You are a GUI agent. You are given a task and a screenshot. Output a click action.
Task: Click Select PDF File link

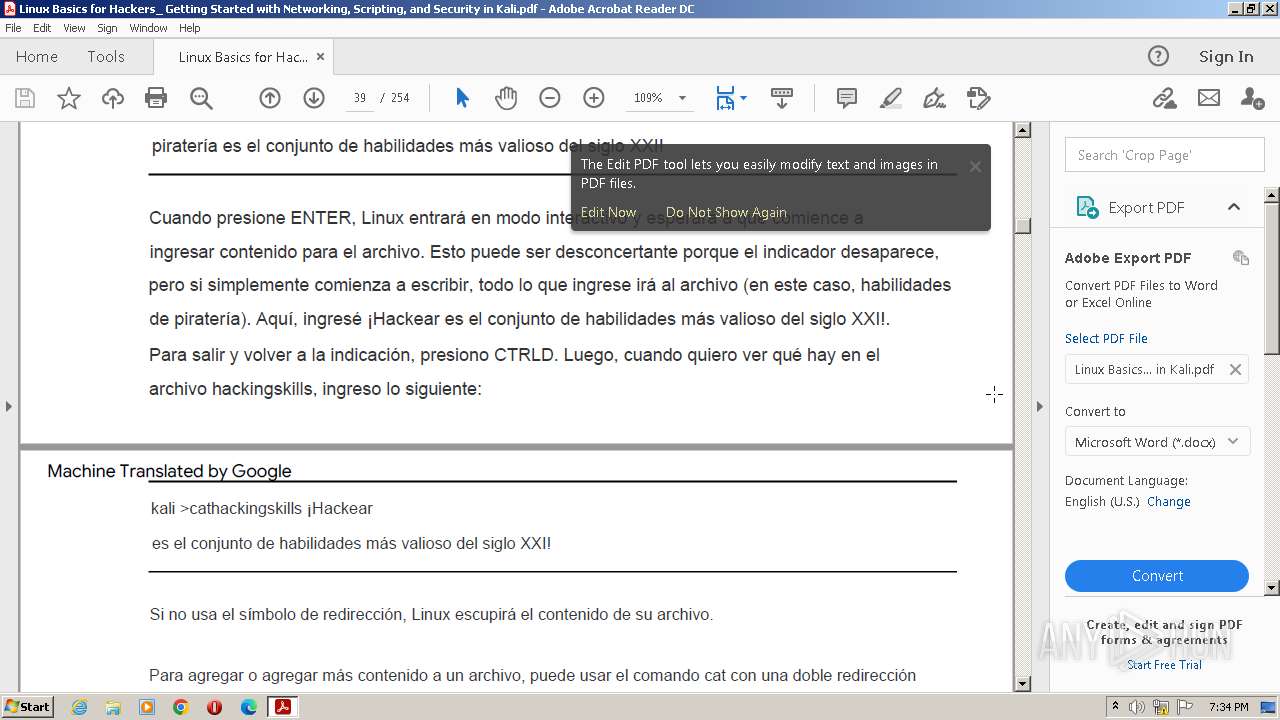coord(1106,339)
